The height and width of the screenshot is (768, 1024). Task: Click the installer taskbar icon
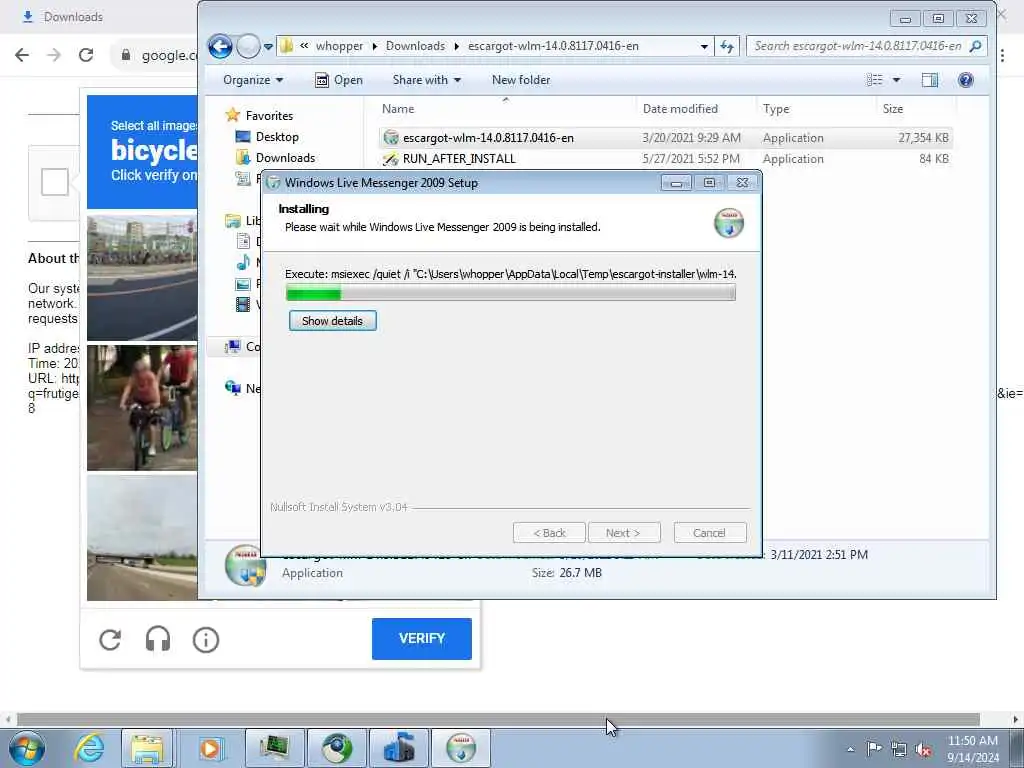[x=461, y=748]
